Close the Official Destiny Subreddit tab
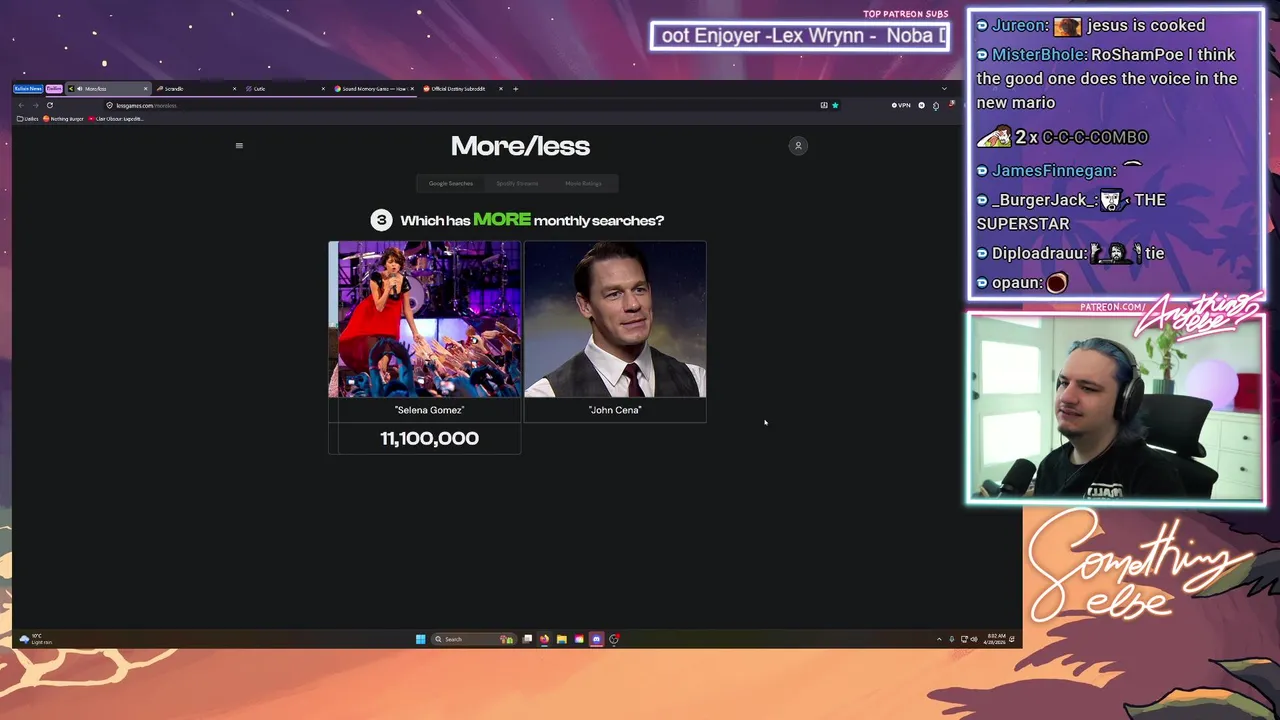 click(501, 89)
